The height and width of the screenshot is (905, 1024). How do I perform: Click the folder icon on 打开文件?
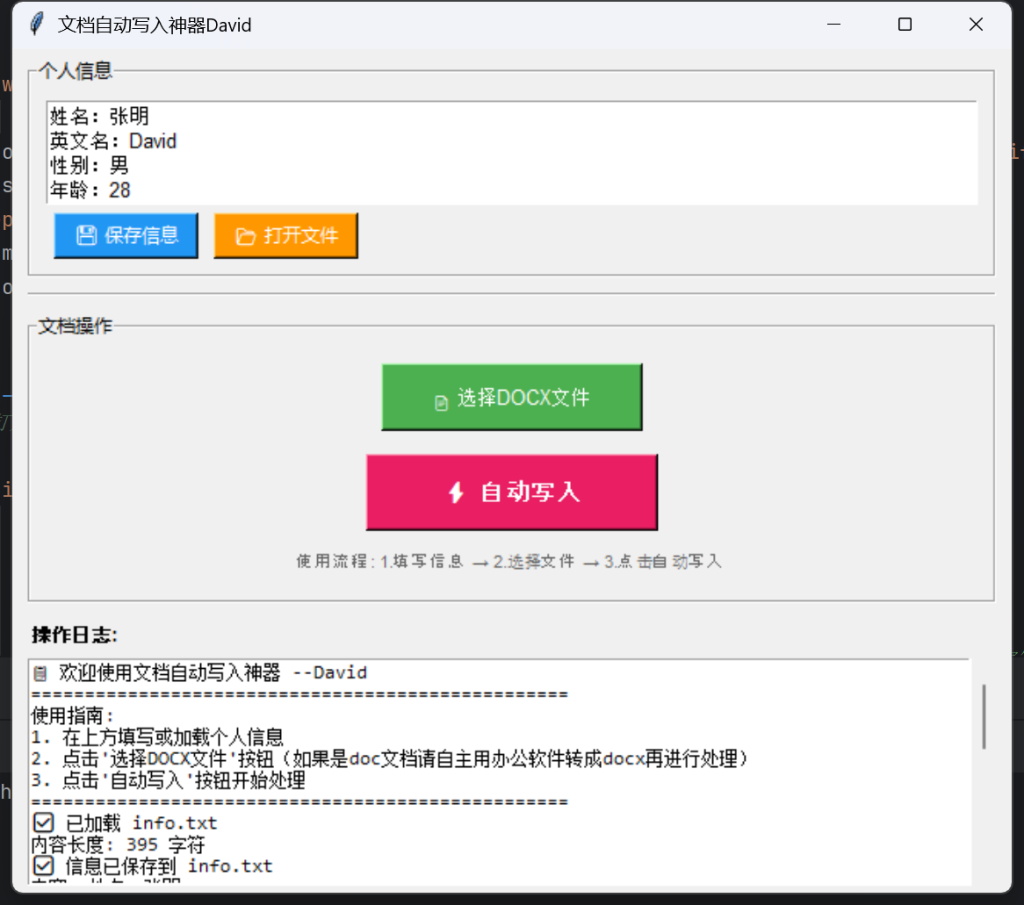coord(245,236)
